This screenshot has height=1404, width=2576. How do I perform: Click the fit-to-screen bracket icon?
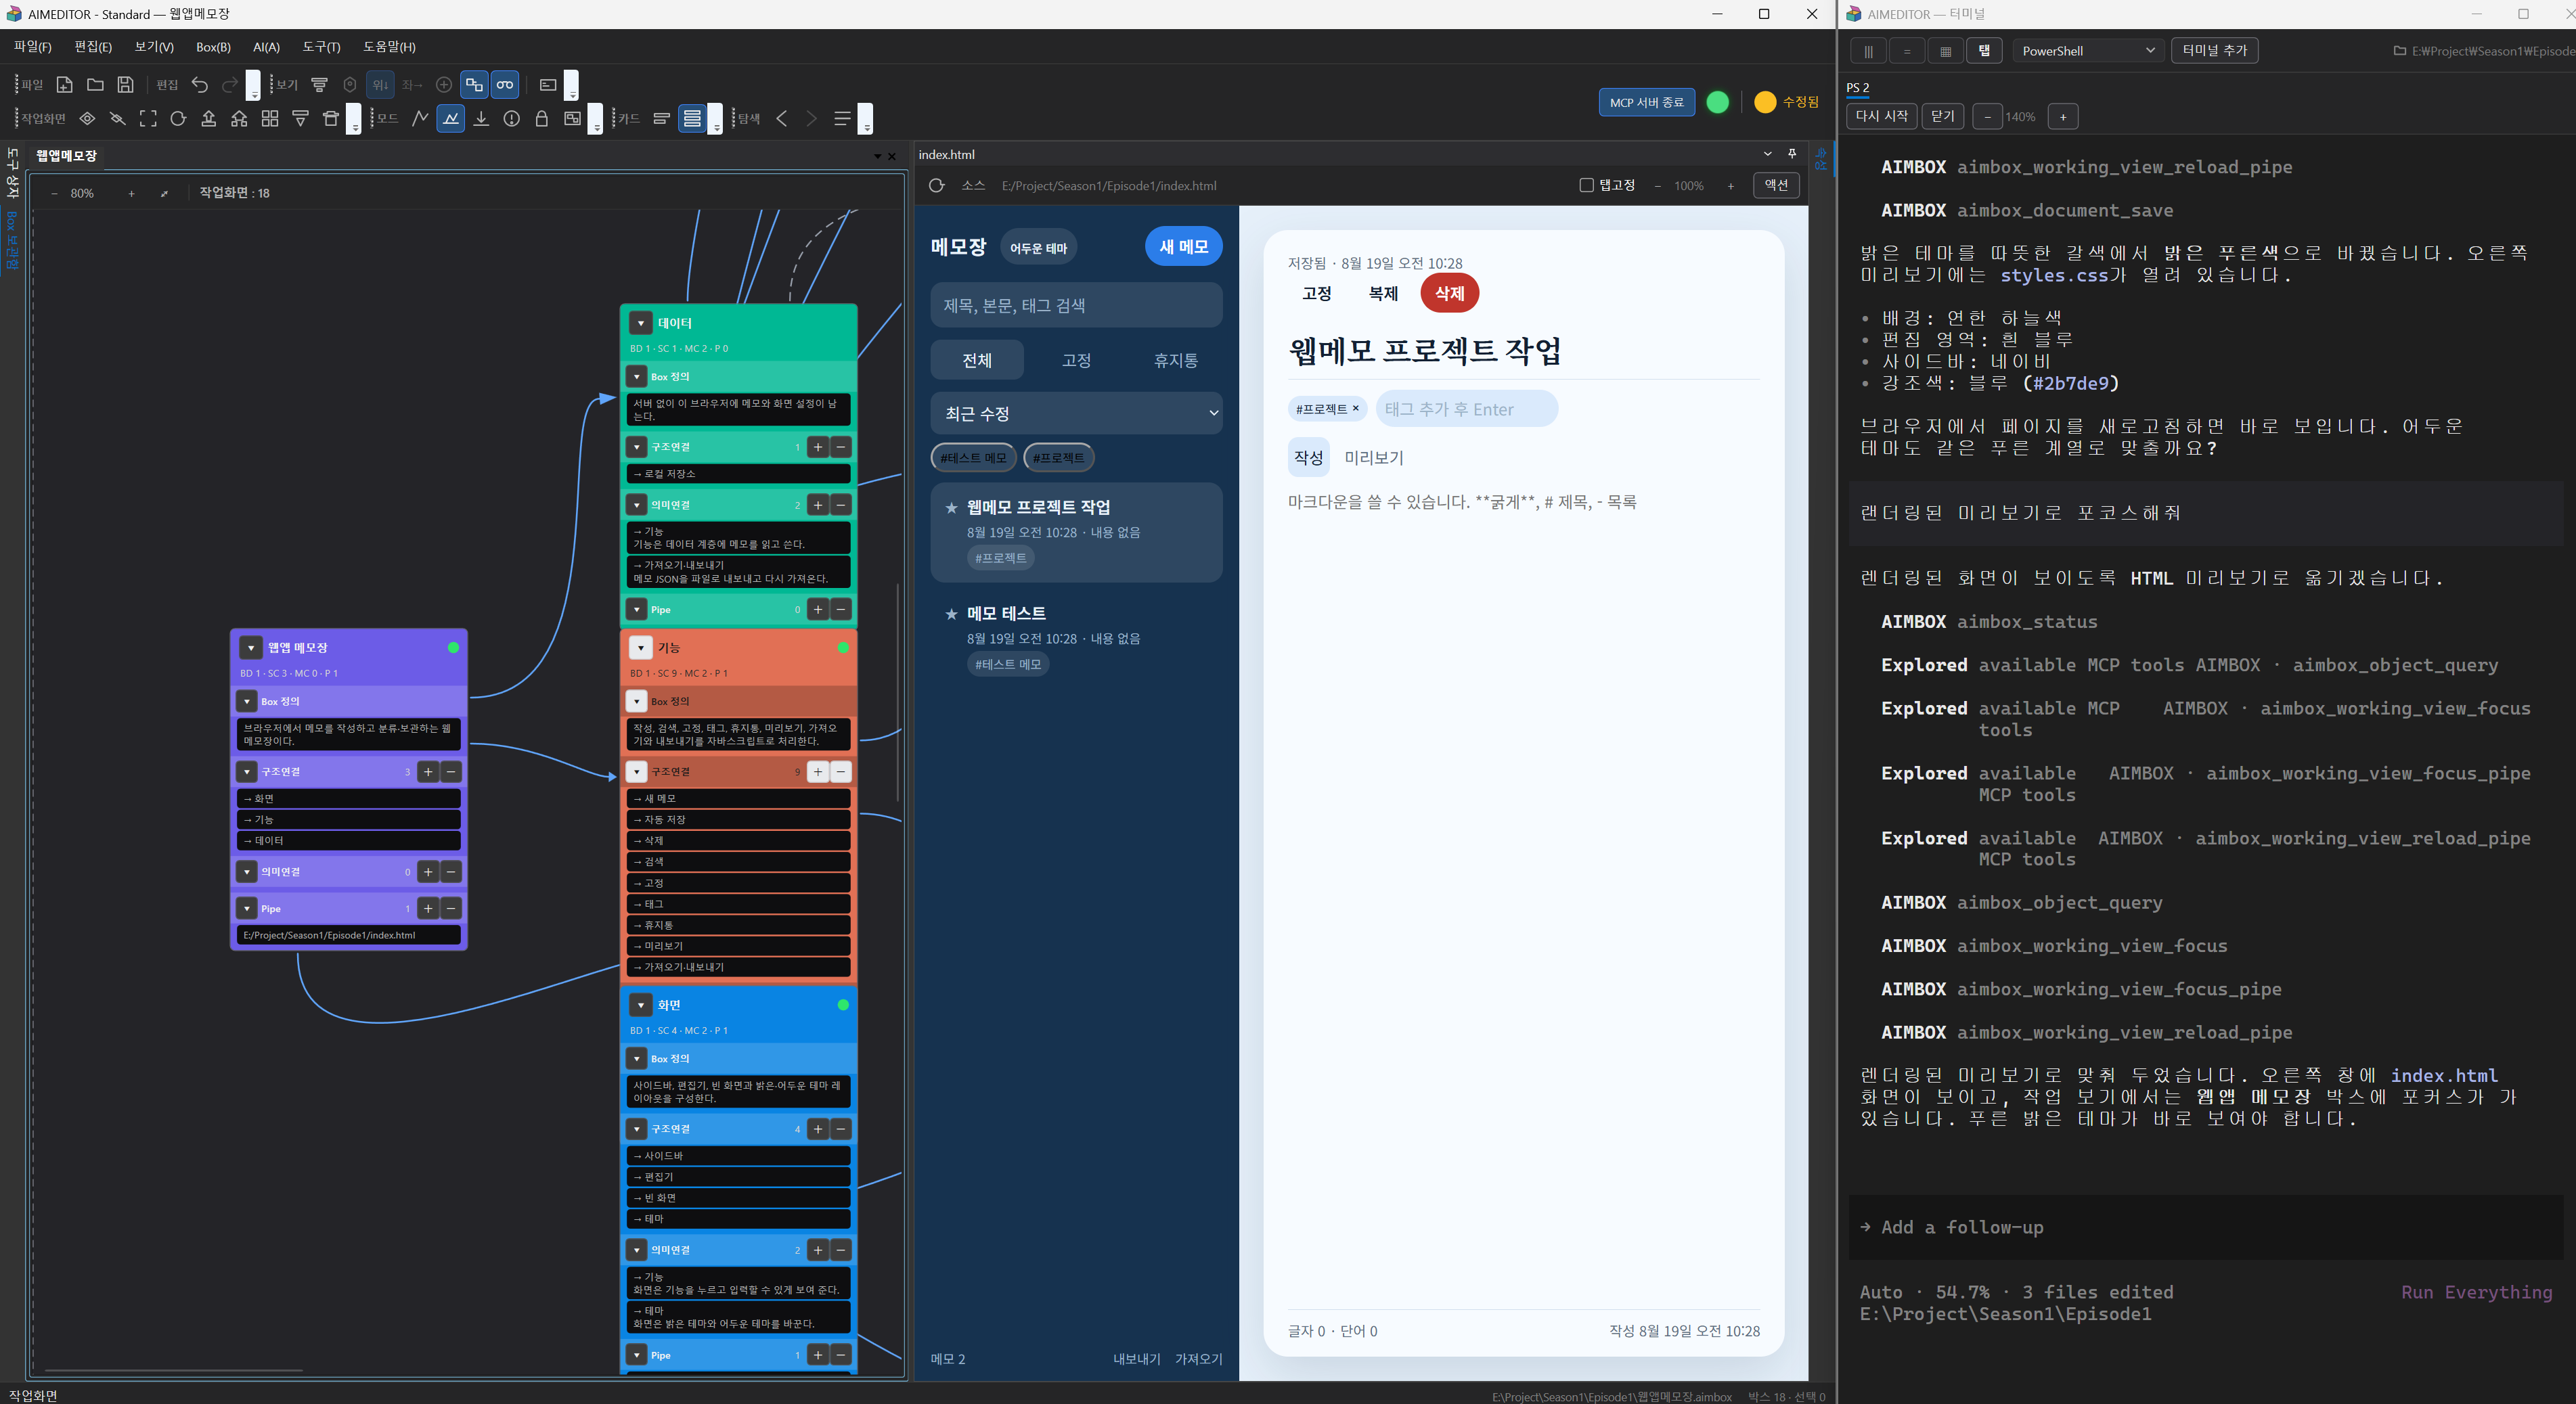point(148,119)
